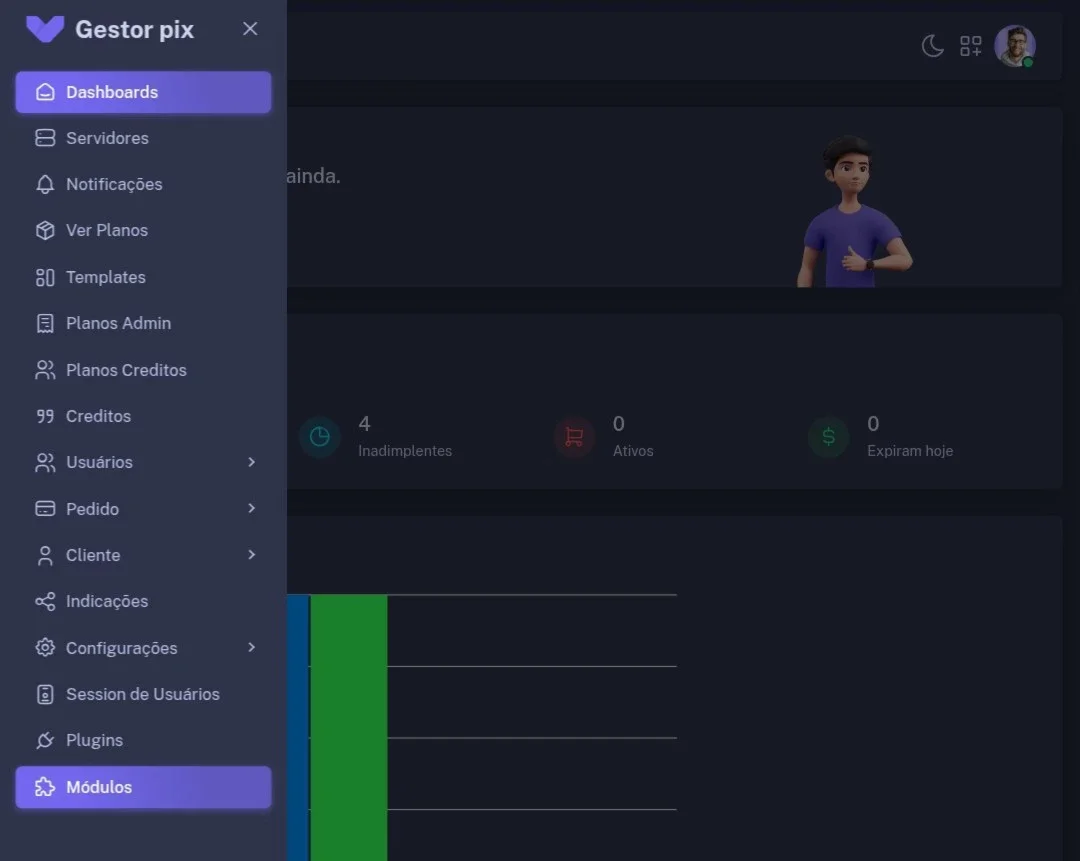Click the 3D avatar character illustration
1080x861 pixels.
[x=853, y=211]
